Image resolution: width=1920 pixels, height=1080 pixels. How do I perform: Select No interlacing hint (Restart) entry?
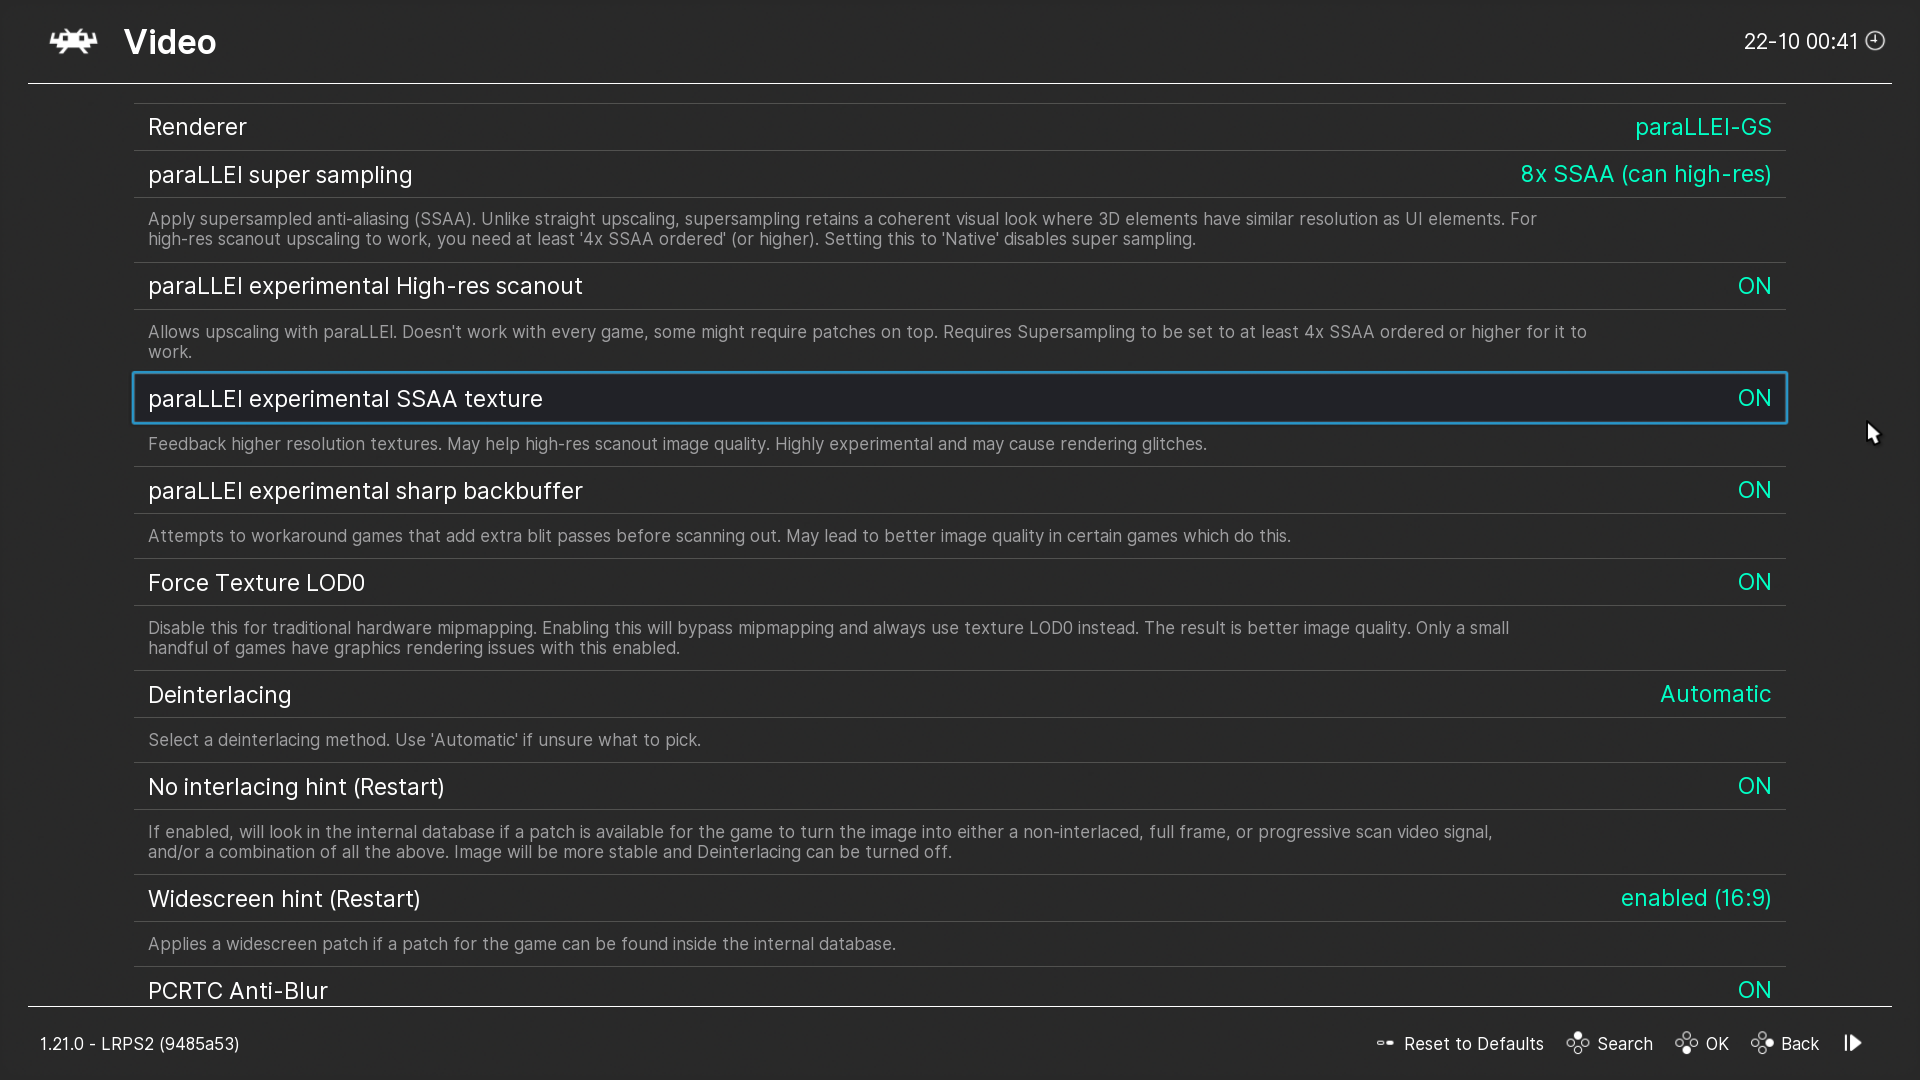(296, 787)
